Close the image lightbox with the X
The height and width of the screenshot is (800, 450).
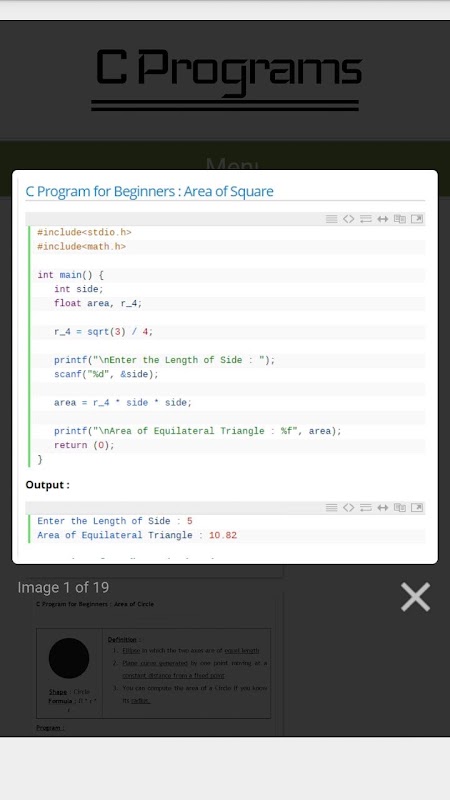pos(415,596)
